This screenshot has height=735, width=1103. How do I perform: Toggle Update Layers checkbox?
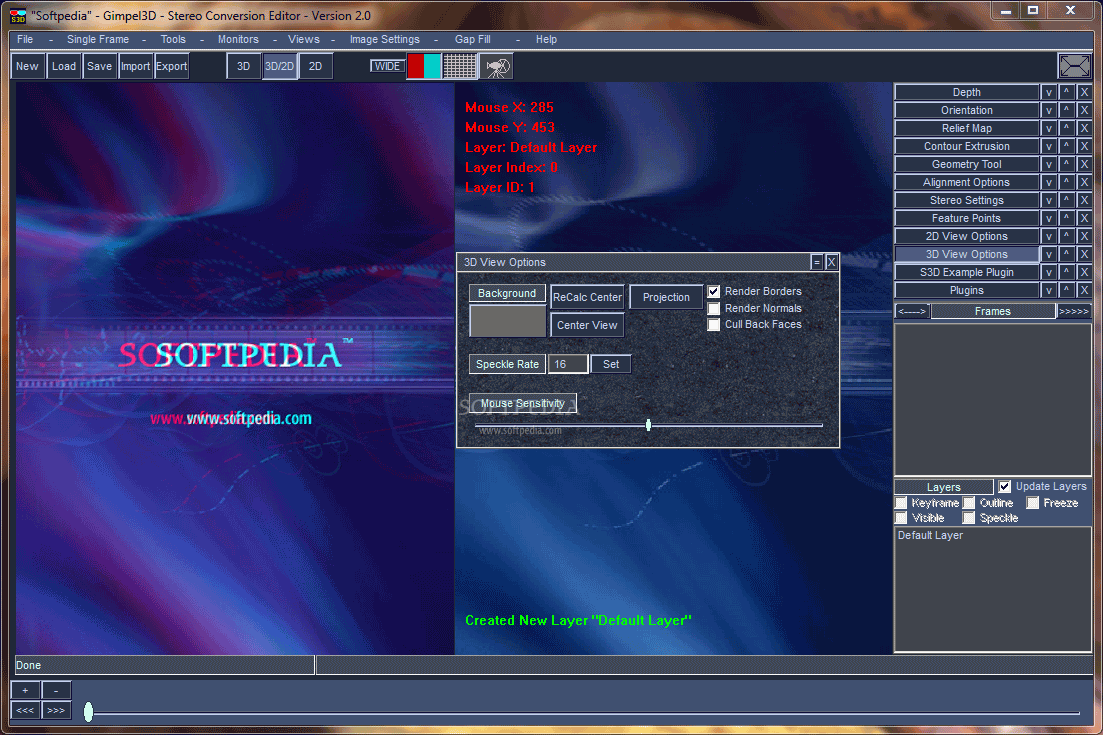1005,487
